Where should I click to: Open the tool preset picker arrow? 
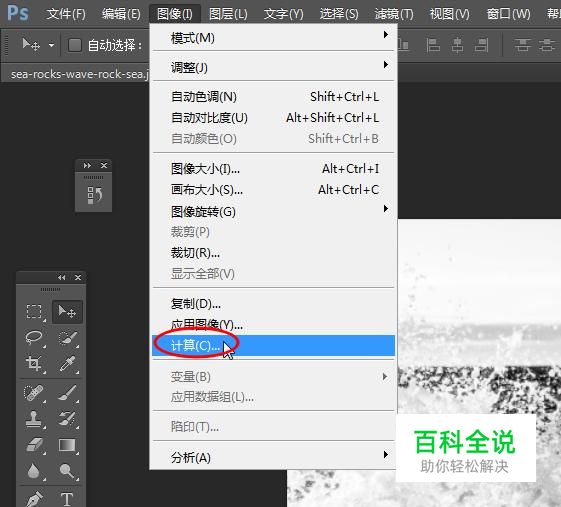pyautogui.click(x=52, y=45)
